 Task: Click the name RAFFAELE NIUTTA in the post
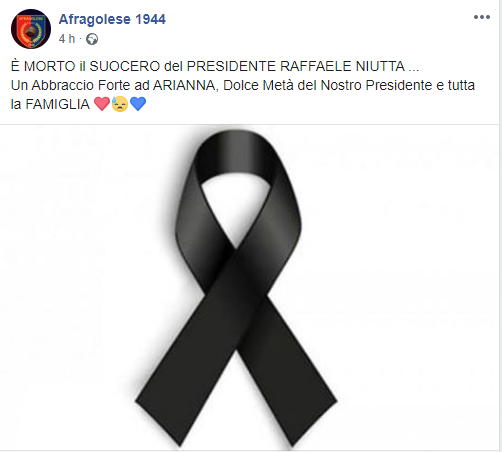[342, 66]
